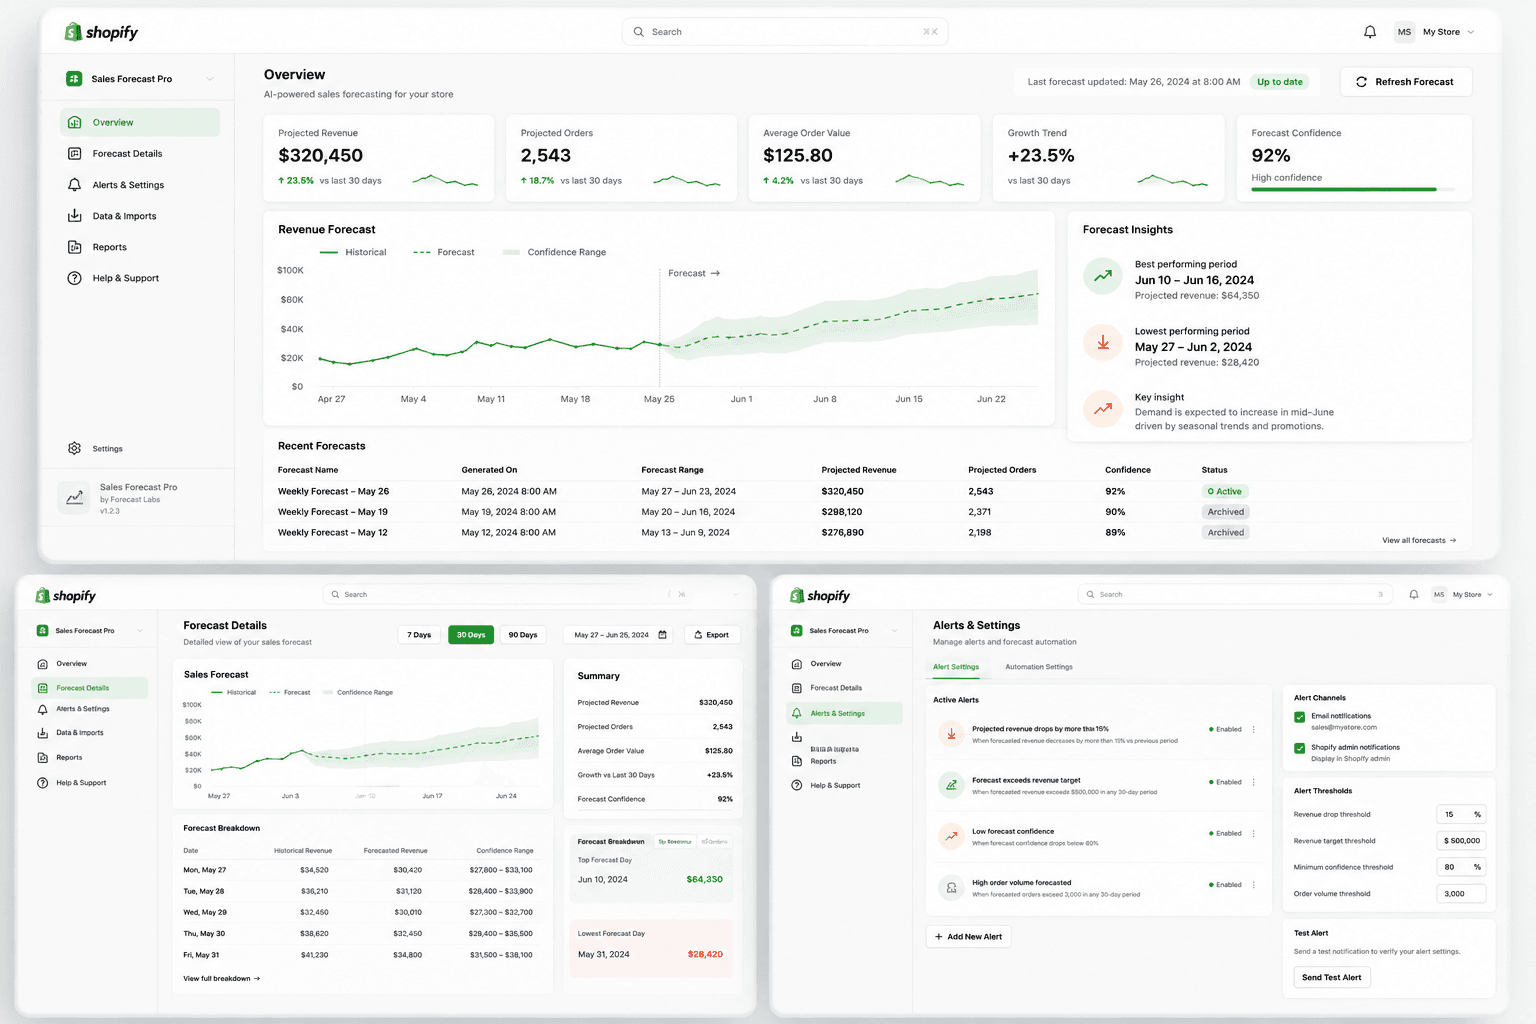The image size is (1536, 1024).
Task: Switch to the Automation Settings tab
Action: [1038, 667]
